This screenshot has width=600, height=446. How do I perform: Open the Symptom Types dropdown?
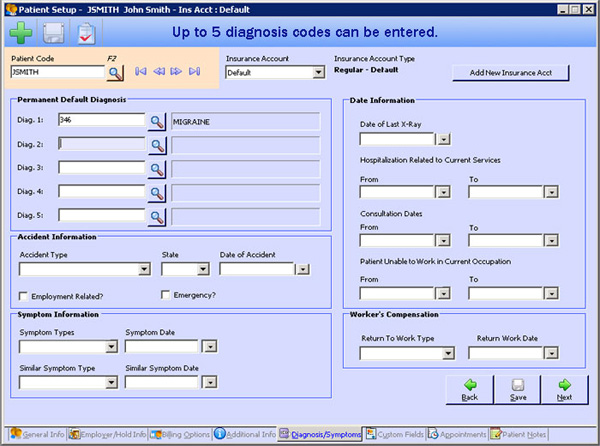point(112,347)
